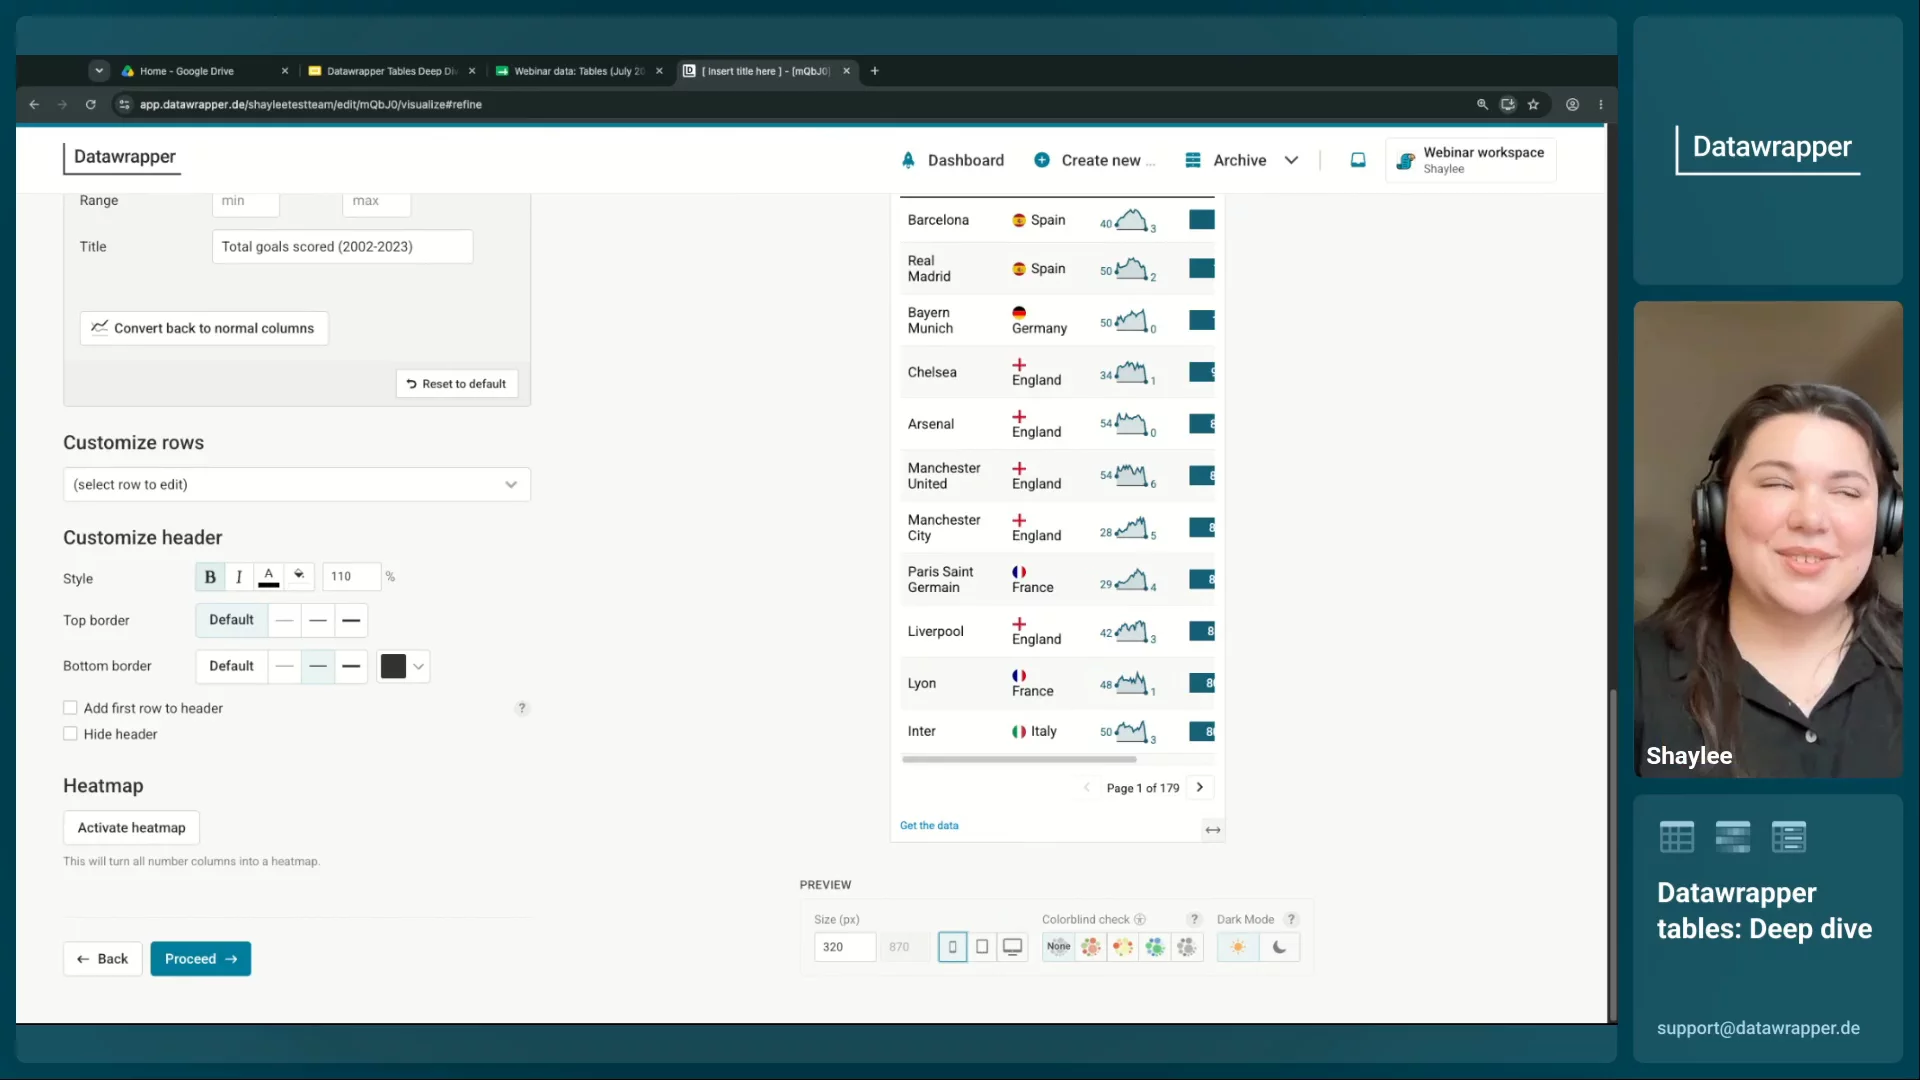Open the Create new menu

click(1094, 160)
